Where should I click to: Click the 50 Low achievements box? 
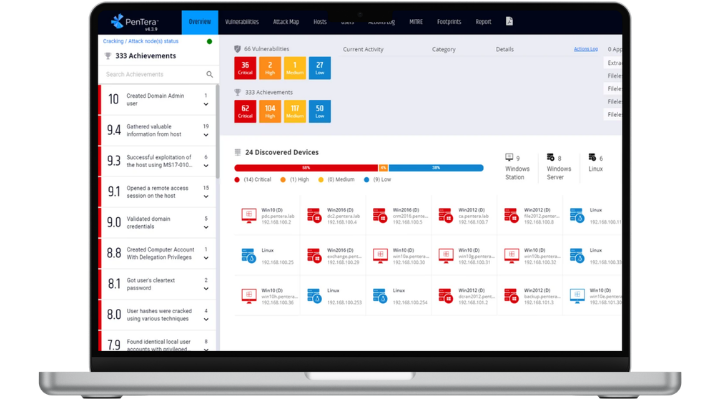click(320, 111)
